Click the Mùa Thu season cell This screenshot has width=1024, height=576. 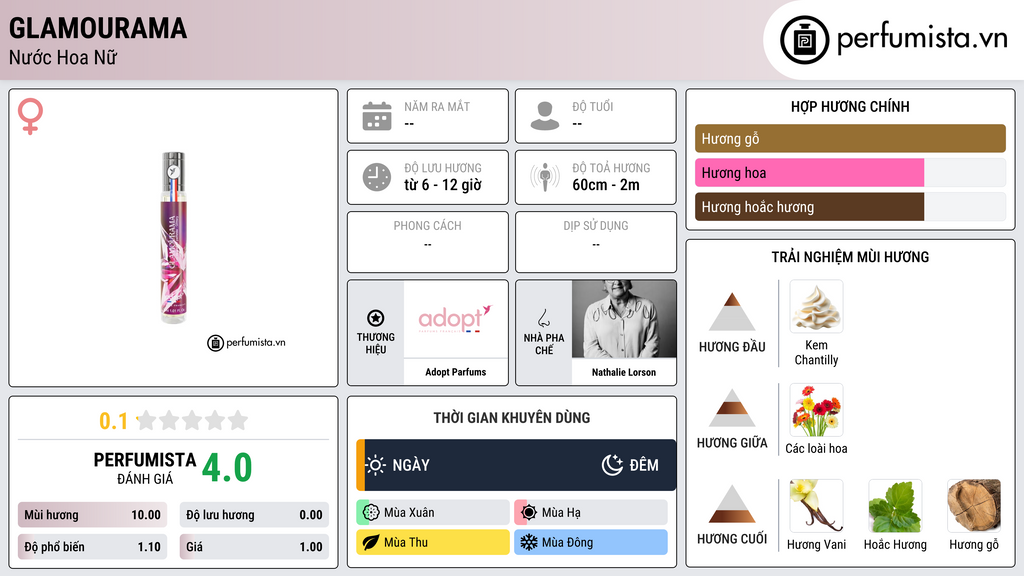(x=432, y=542)
